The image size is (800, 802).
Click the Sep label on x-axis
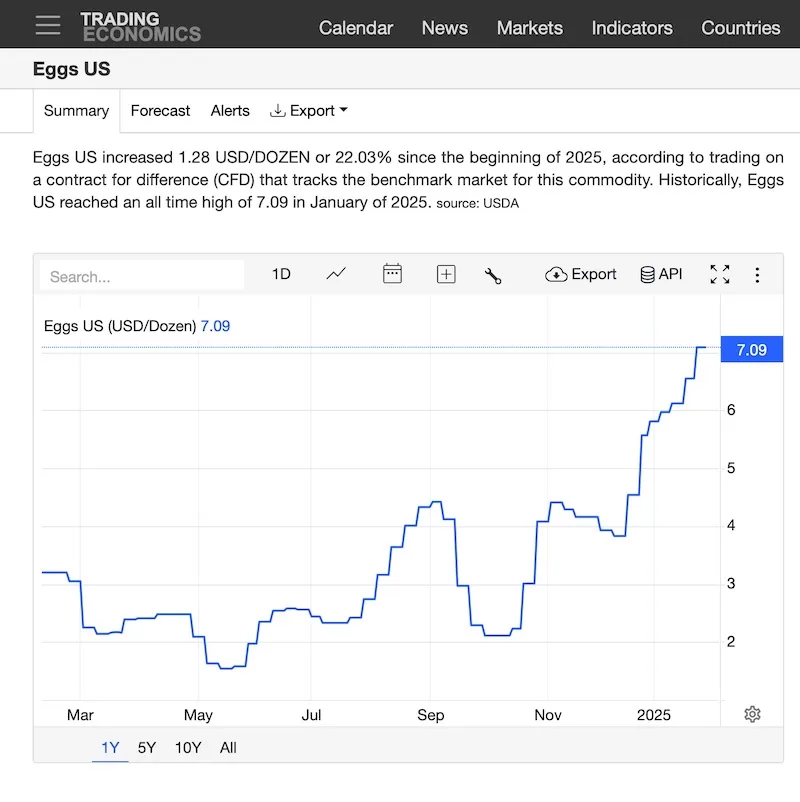click(430, 715)
